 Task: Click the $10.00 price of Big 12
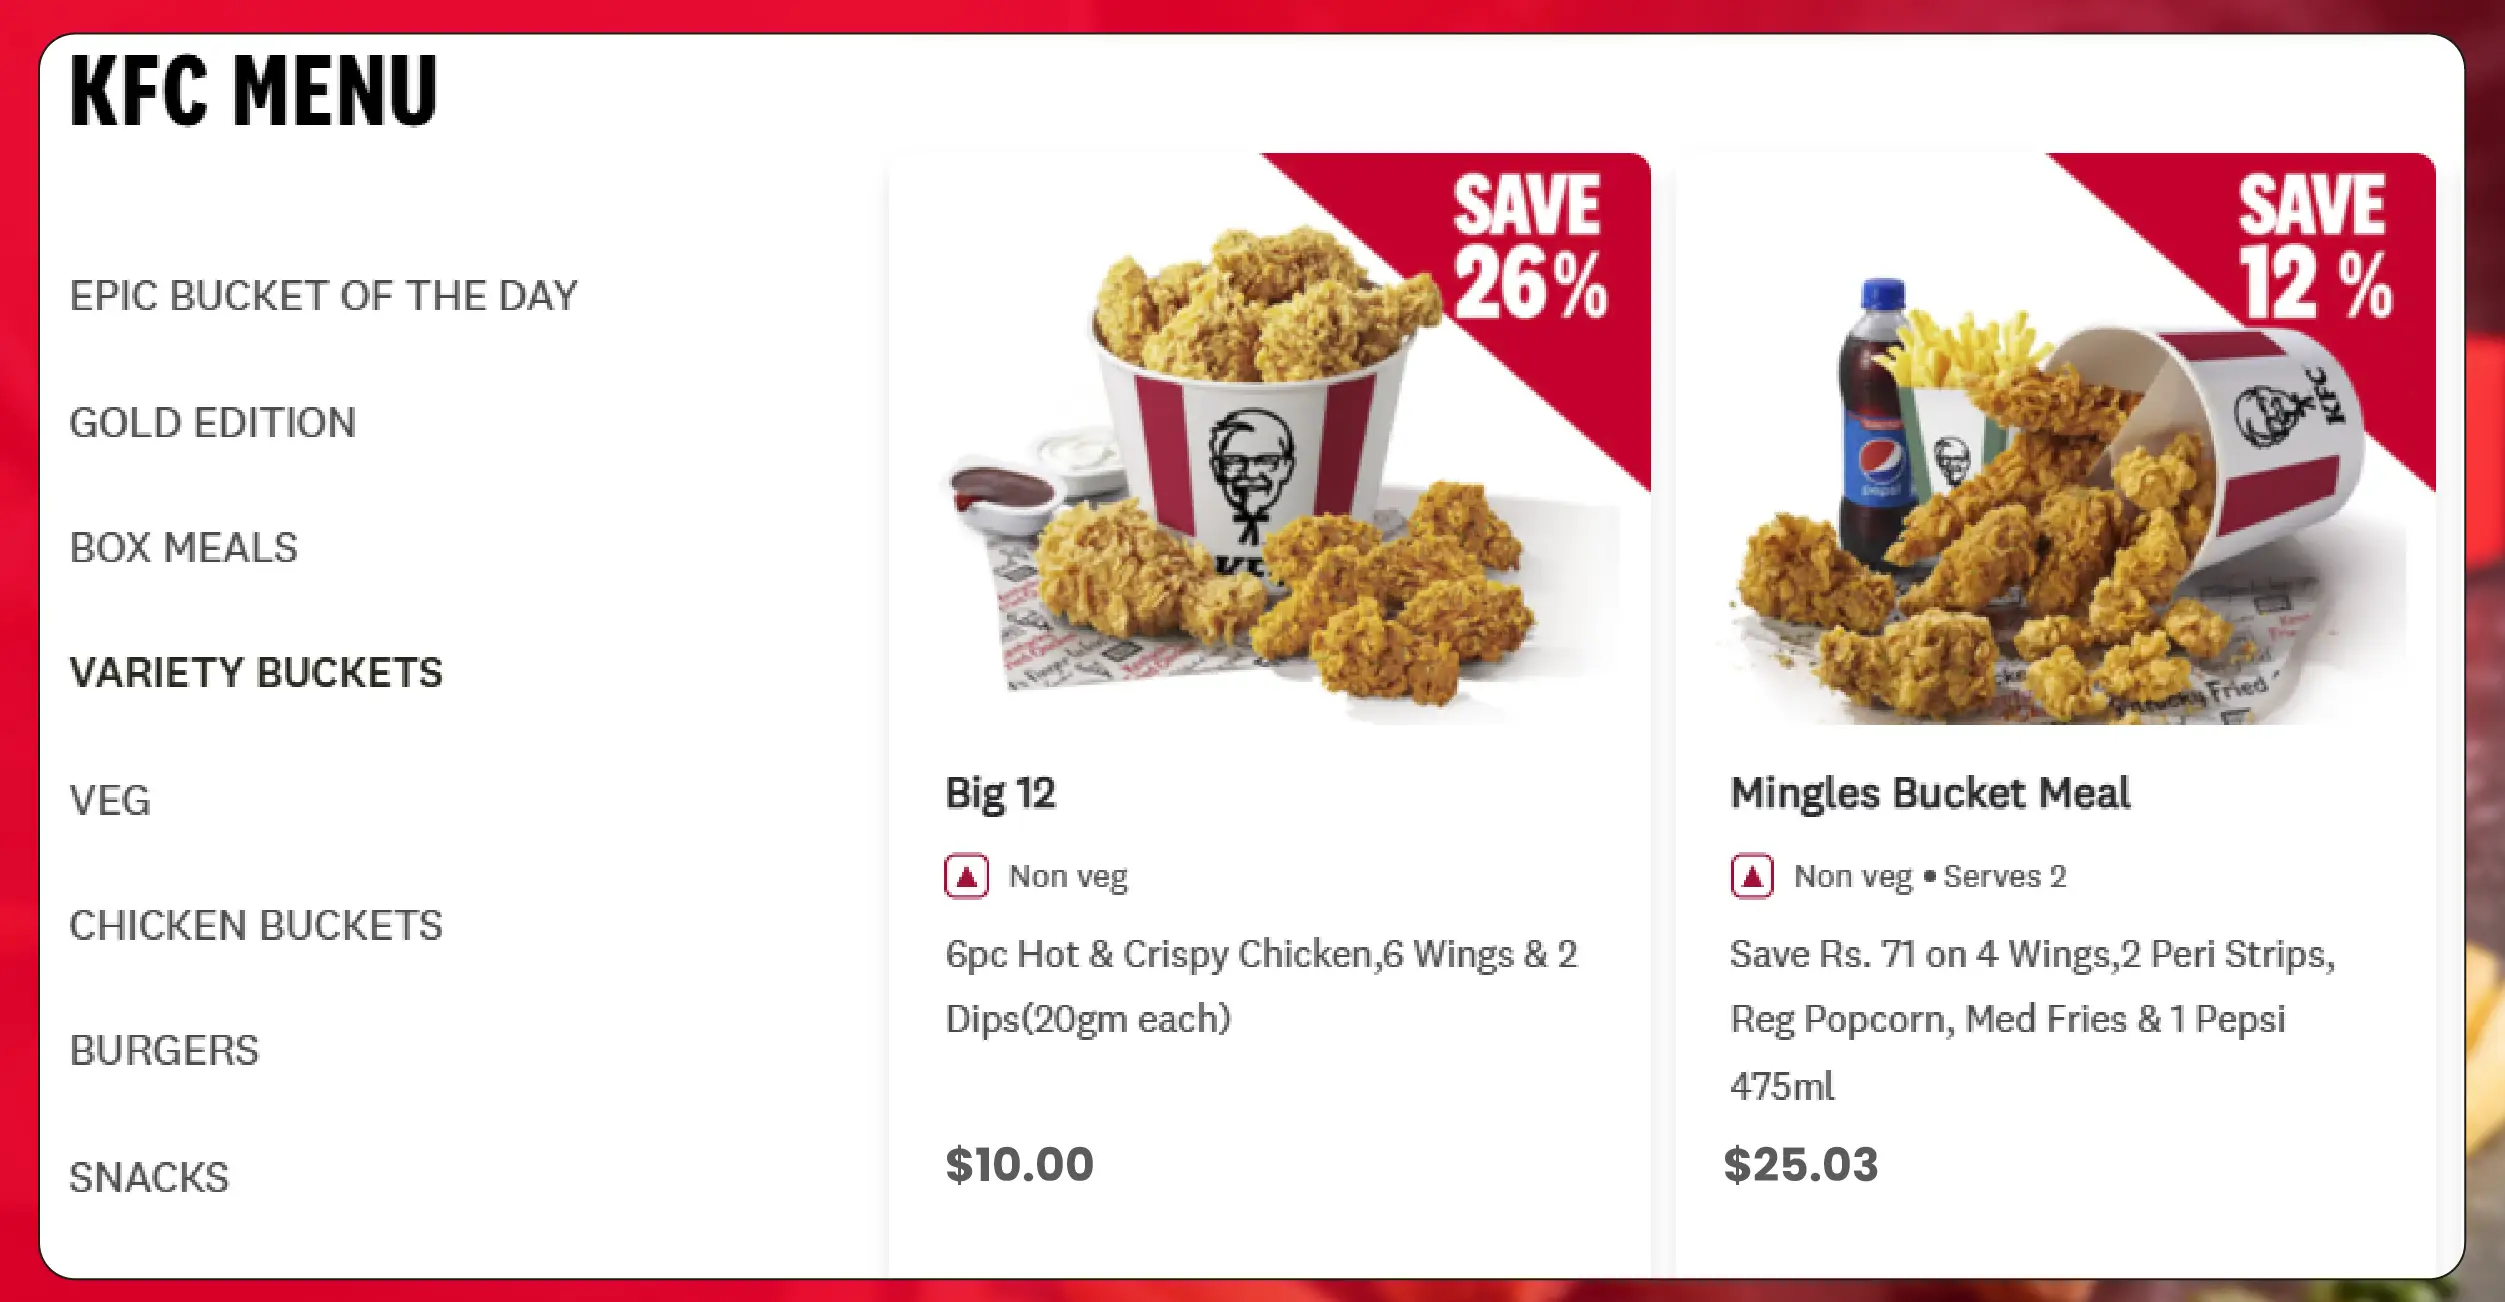coord(1019,1165)
